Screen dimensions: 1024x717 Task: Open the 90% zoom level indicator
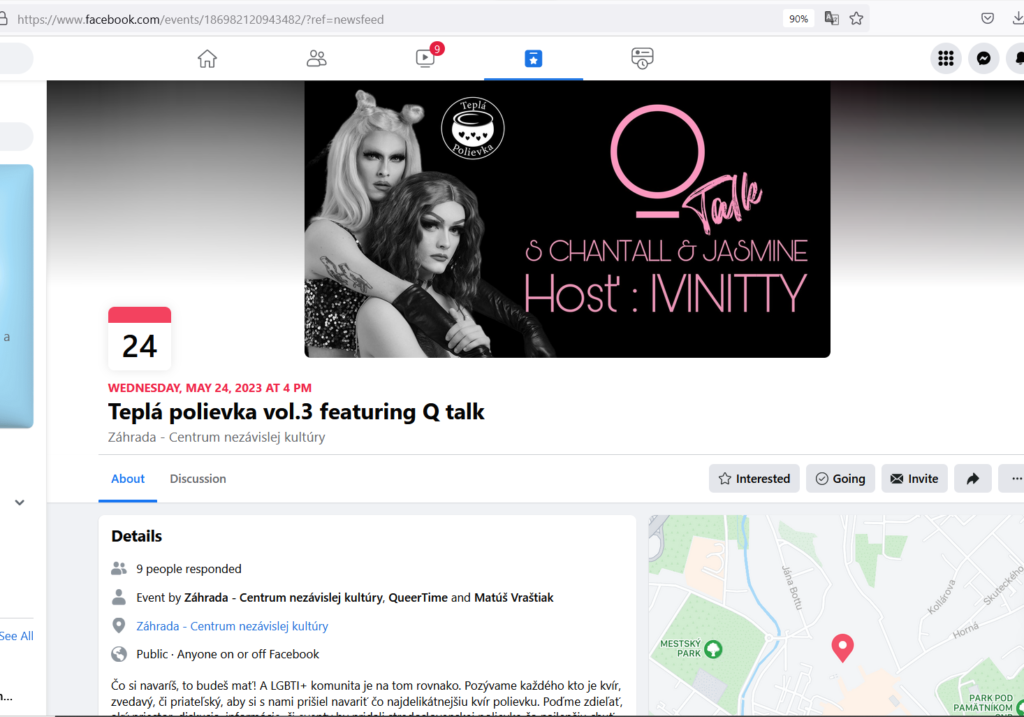(798, 19)
